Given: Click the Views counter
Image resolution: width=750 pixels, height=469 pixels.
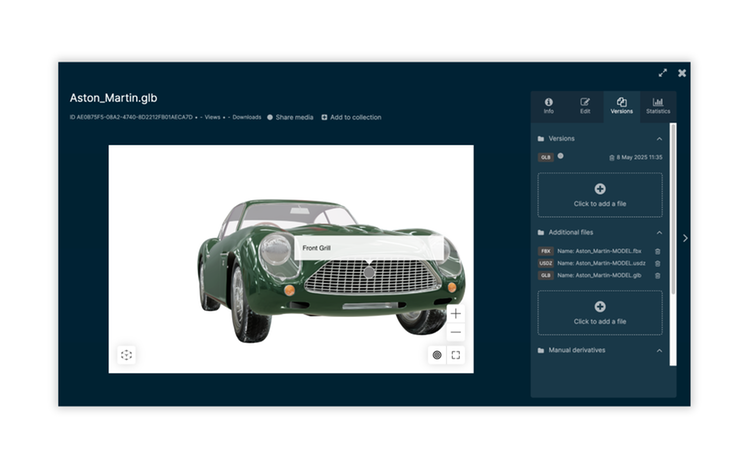Looking at the screenshot, I should 210,117.
